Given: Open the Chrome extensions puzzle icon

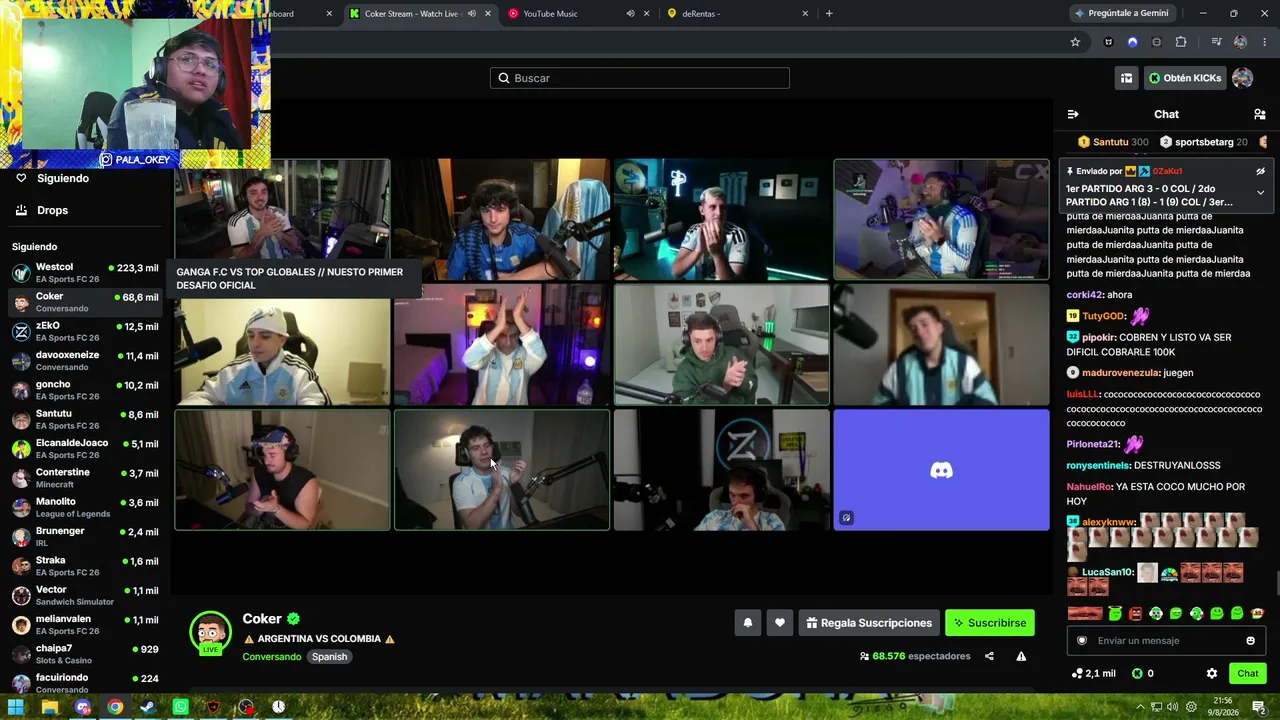Looking at the screenshot, I should point(1181,42).
